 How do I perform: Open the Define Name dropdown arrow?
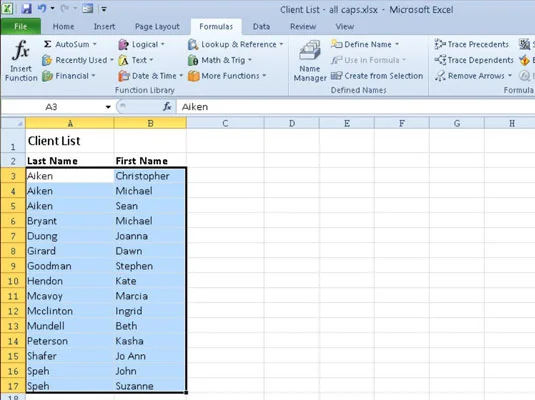397,44
